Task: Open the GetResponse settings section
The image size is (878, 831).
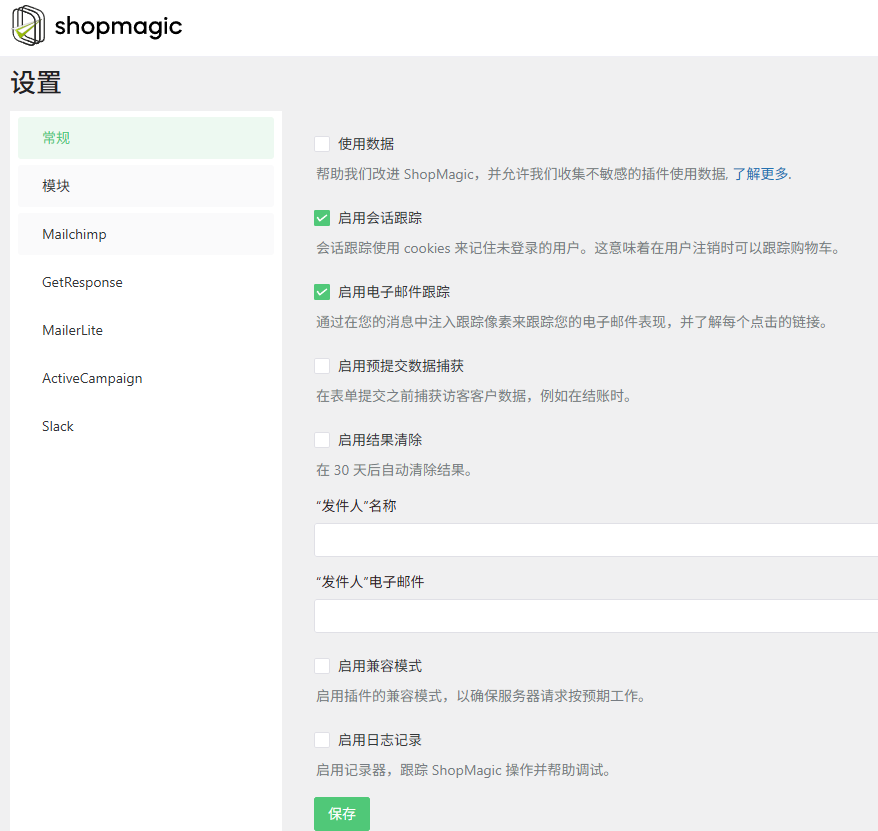Action: point(146,281)
